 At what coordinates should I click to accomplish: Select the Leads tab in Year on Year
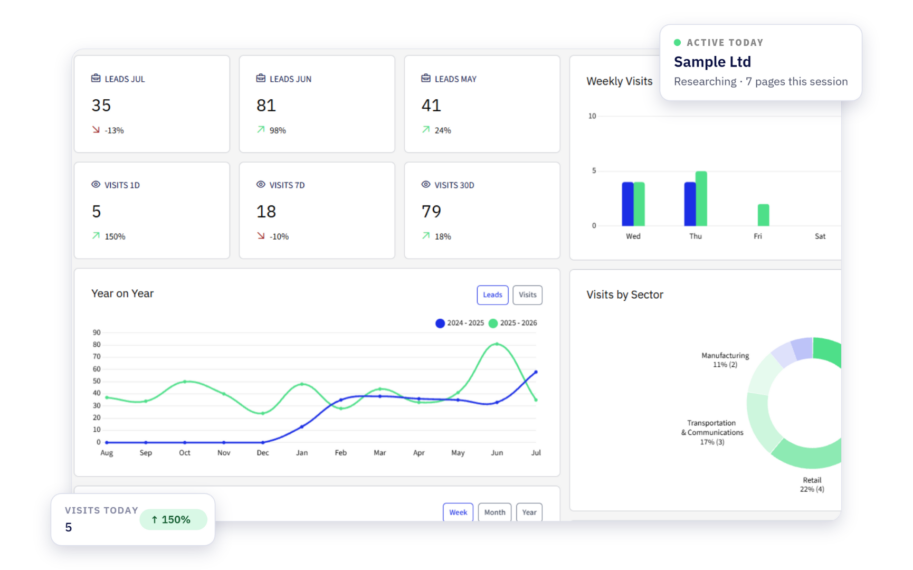tap(493, 295)
